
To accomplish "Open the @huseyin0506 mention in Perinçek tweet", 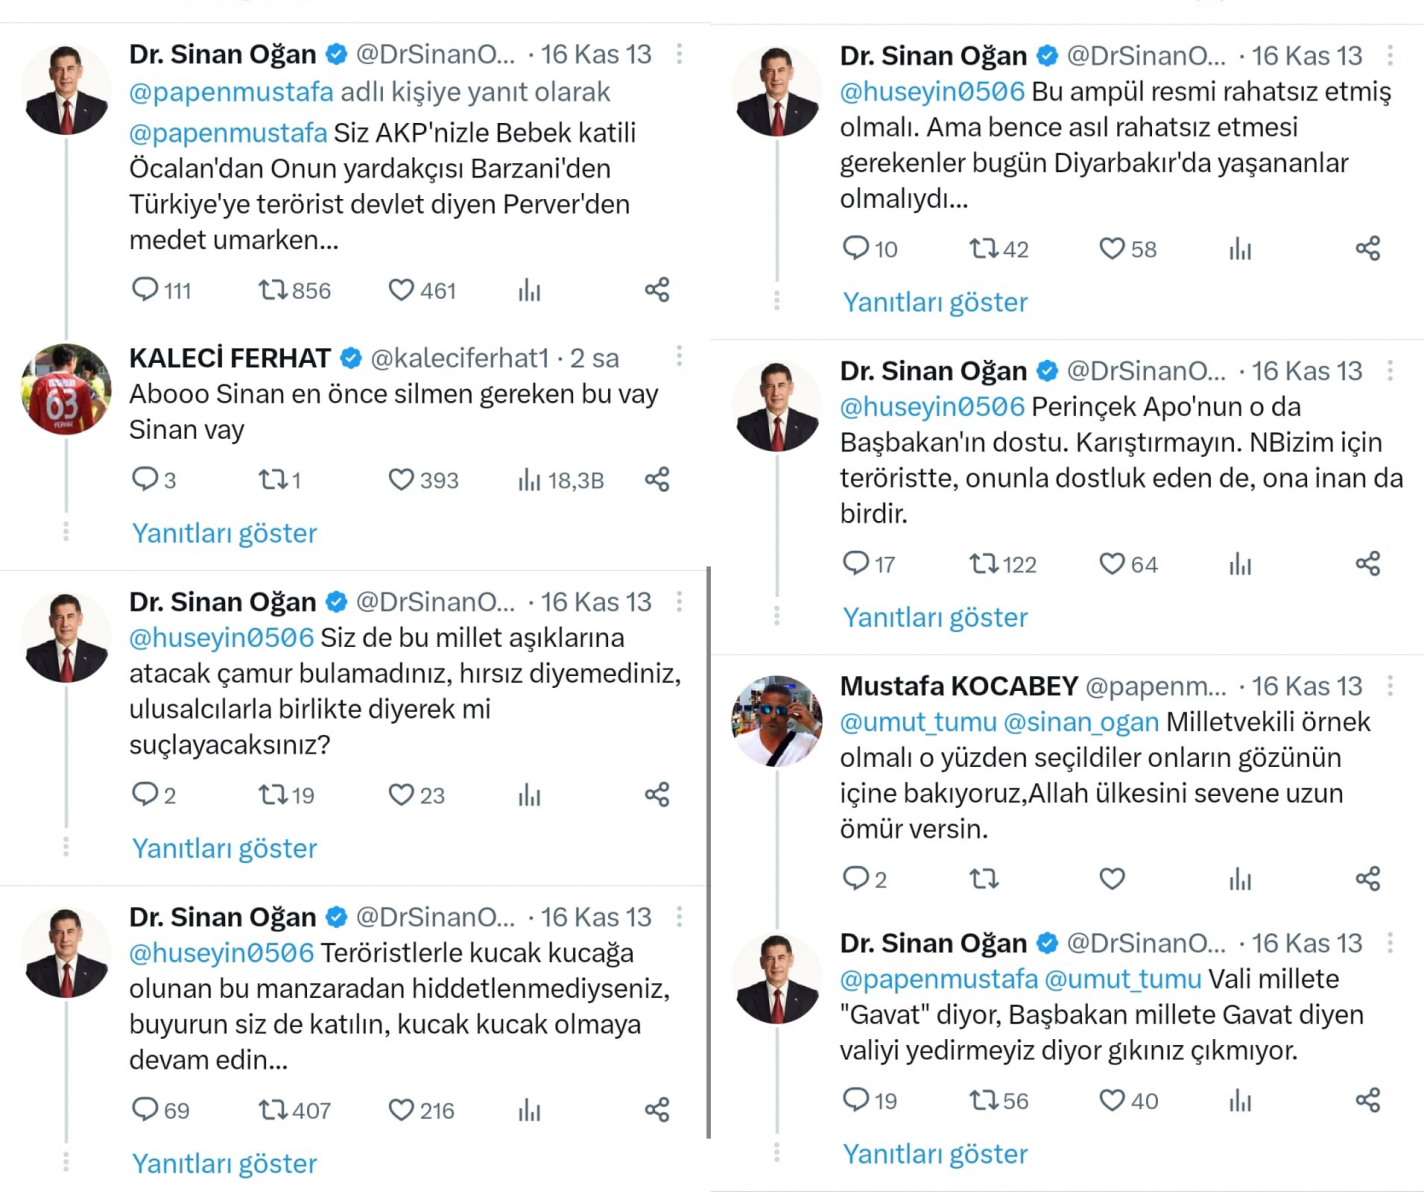I will pos(932,407).
